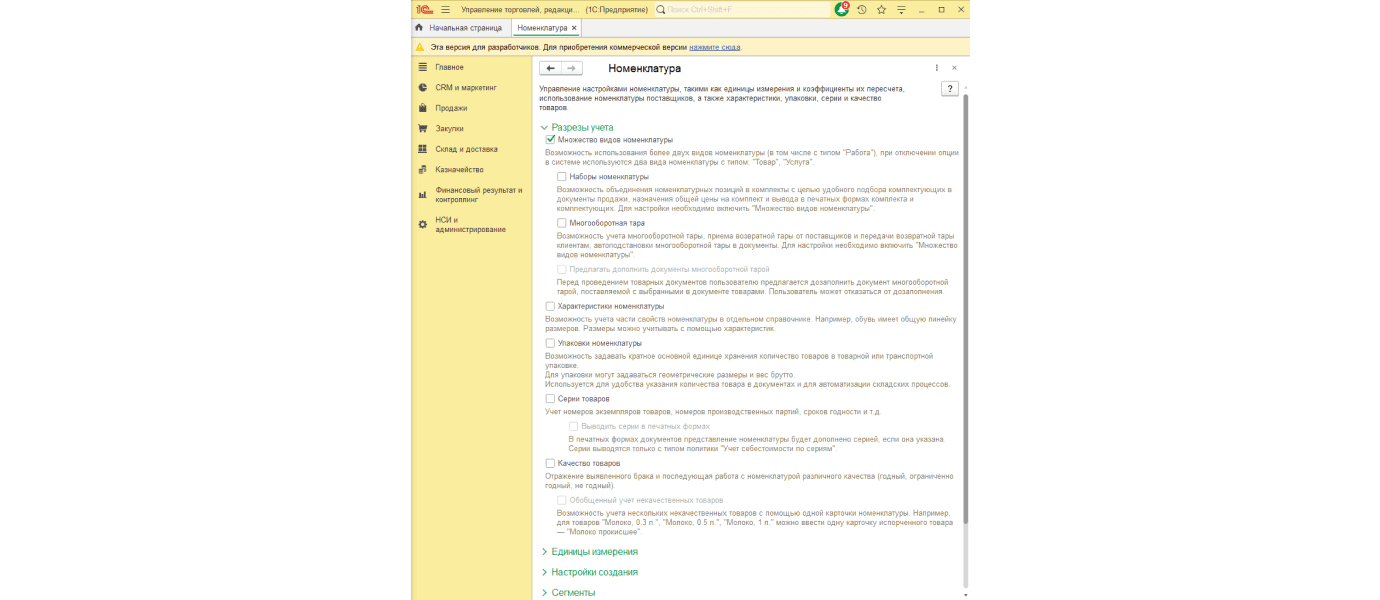Open the 1C logo menu

point(424,9)
